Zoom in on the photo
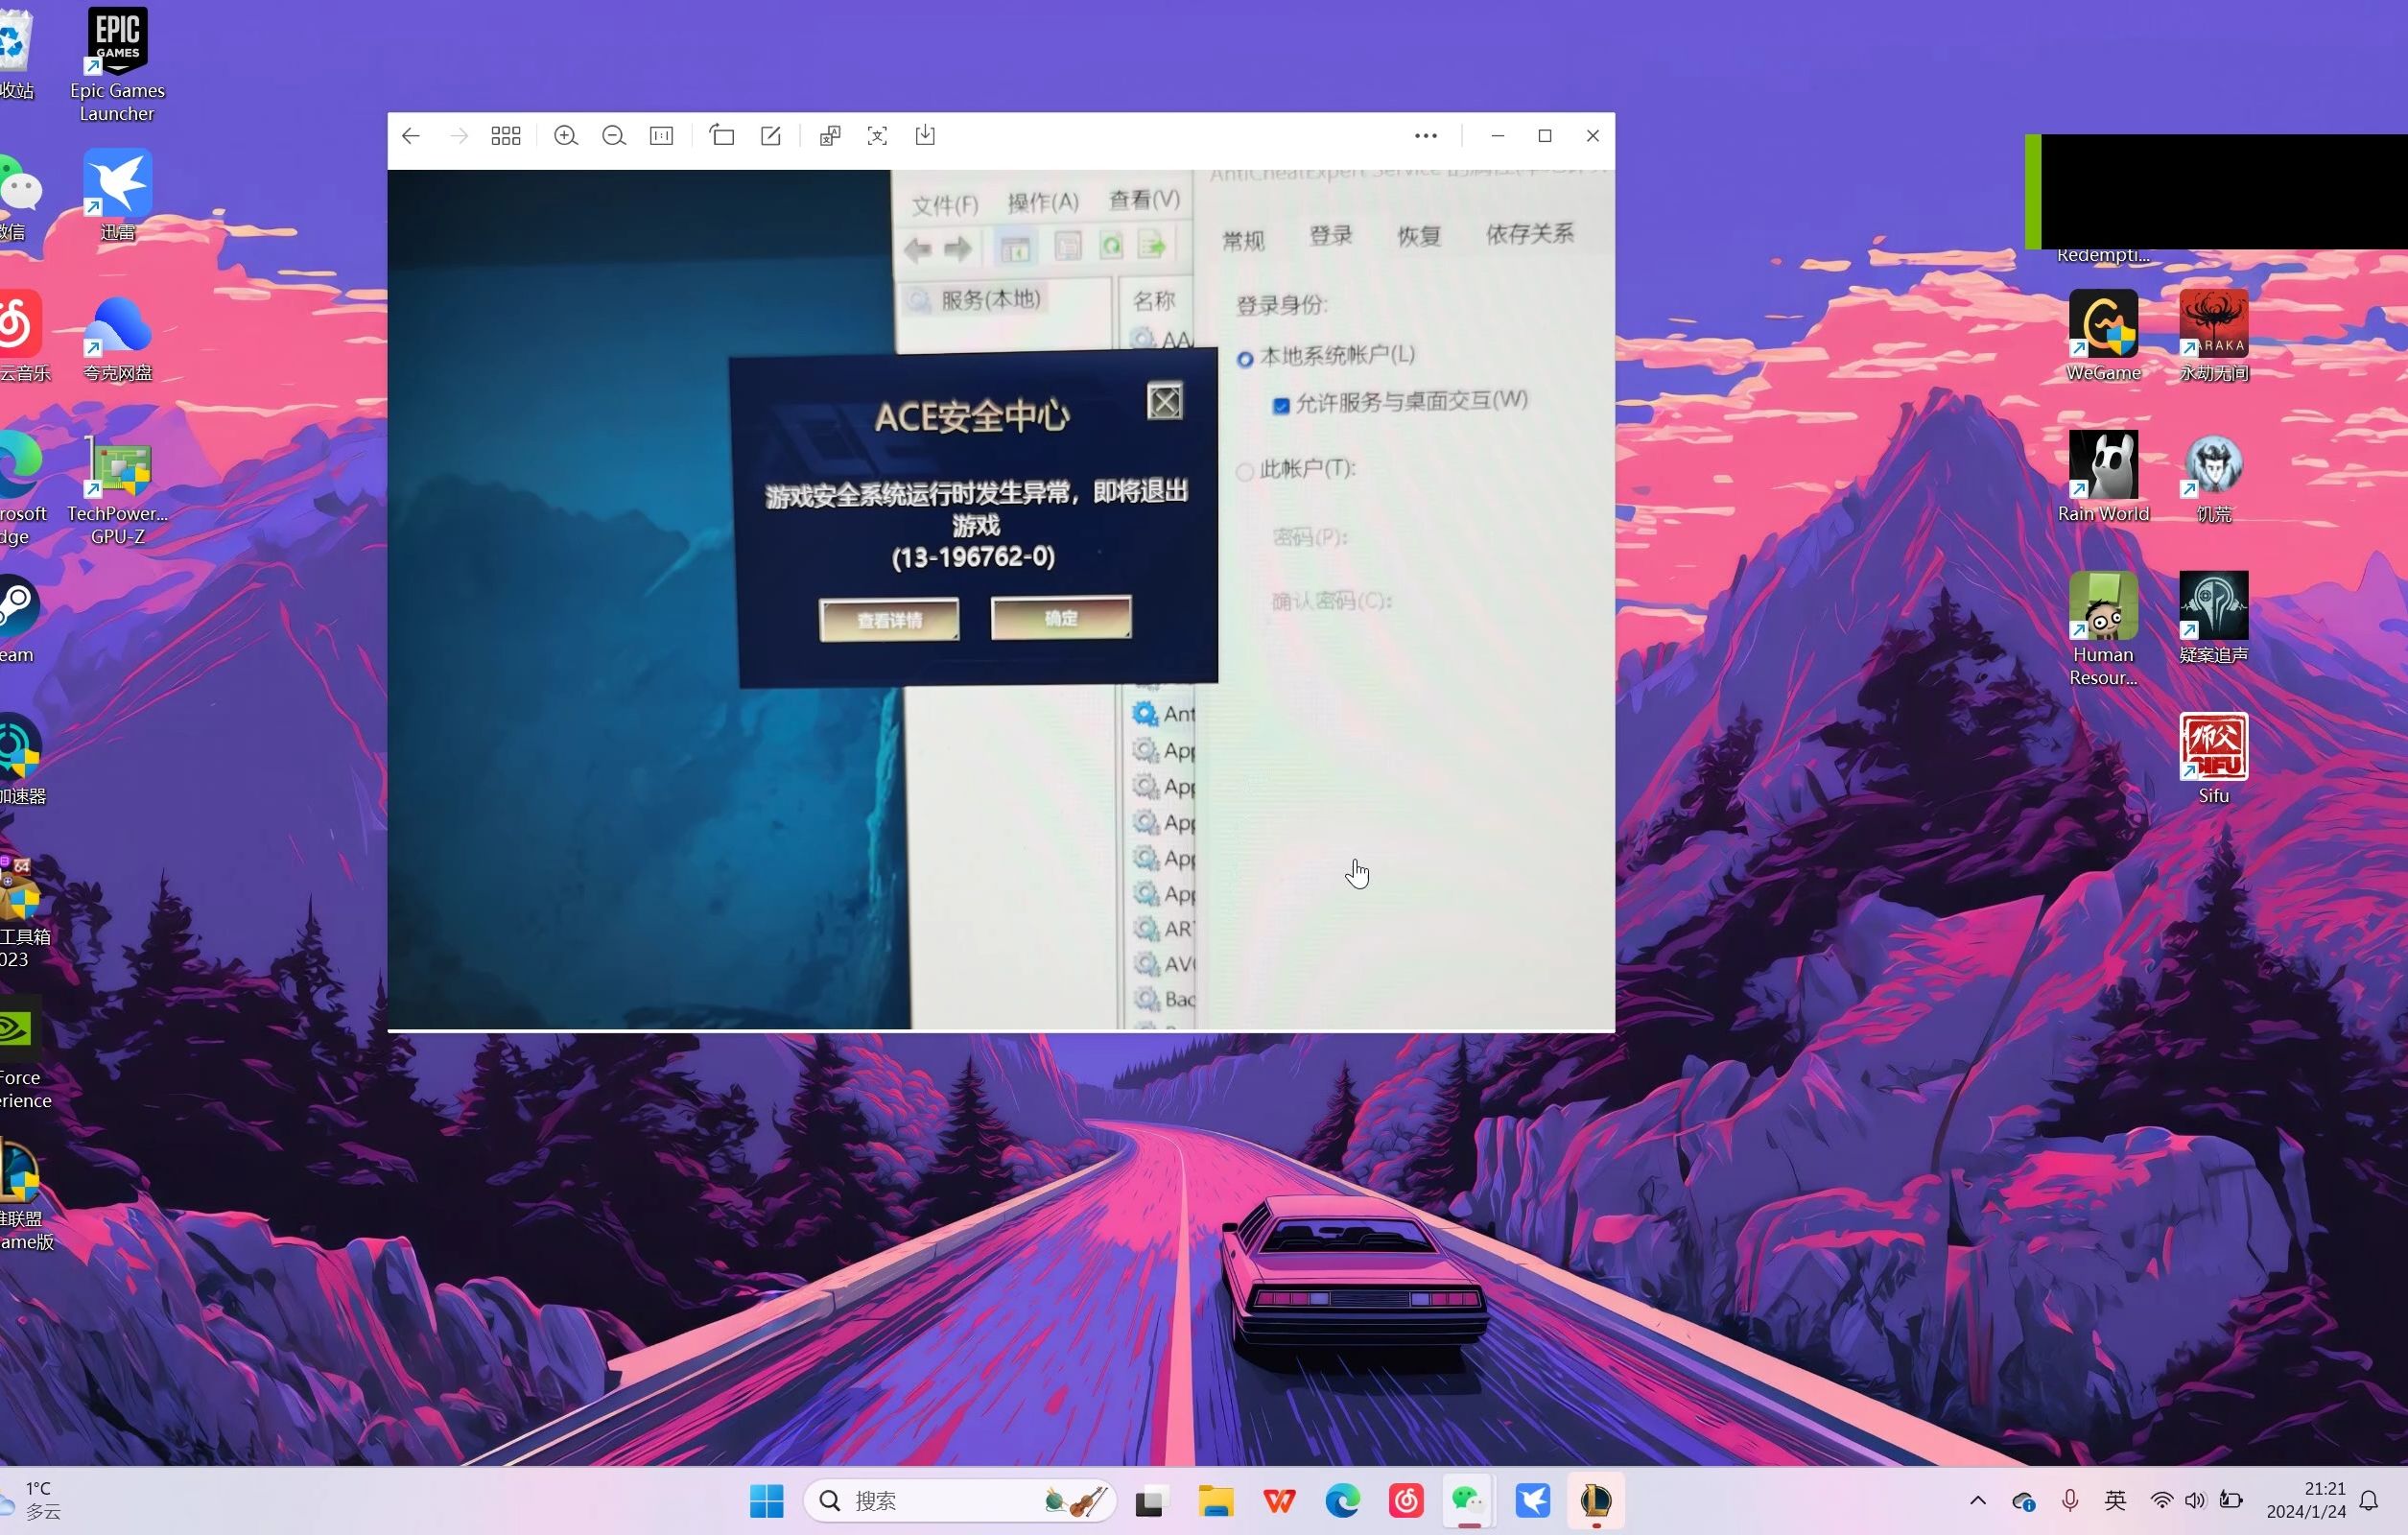Screen dimensions: 2408x1535 coord(566,136)
